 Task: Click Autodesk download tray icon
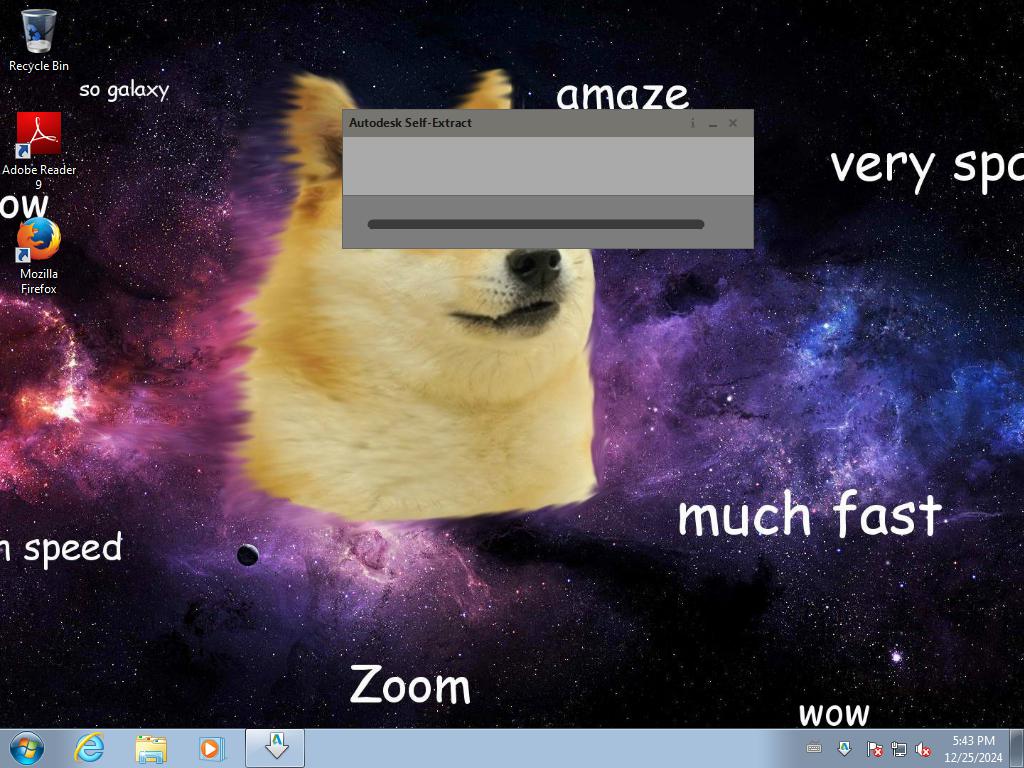844,748
